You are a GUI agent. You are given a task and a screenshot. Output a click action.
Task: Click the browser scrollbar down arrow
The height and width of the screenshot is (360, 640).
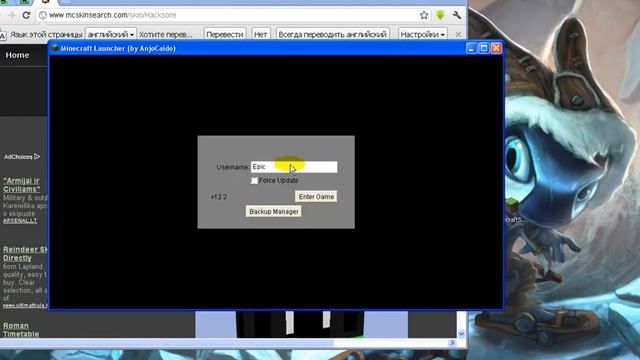(x=461, y=333)
